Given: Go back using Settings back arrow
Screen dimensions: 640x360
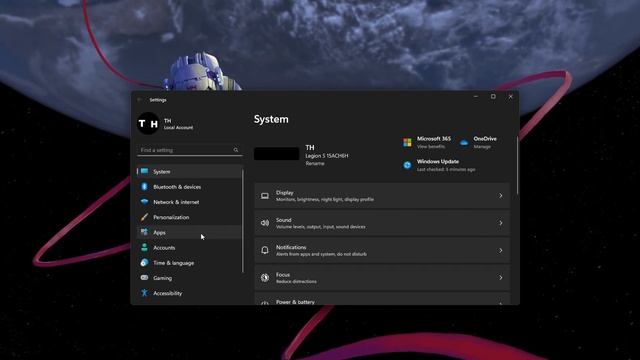Looking at the screenshot, I should point(140,100).
